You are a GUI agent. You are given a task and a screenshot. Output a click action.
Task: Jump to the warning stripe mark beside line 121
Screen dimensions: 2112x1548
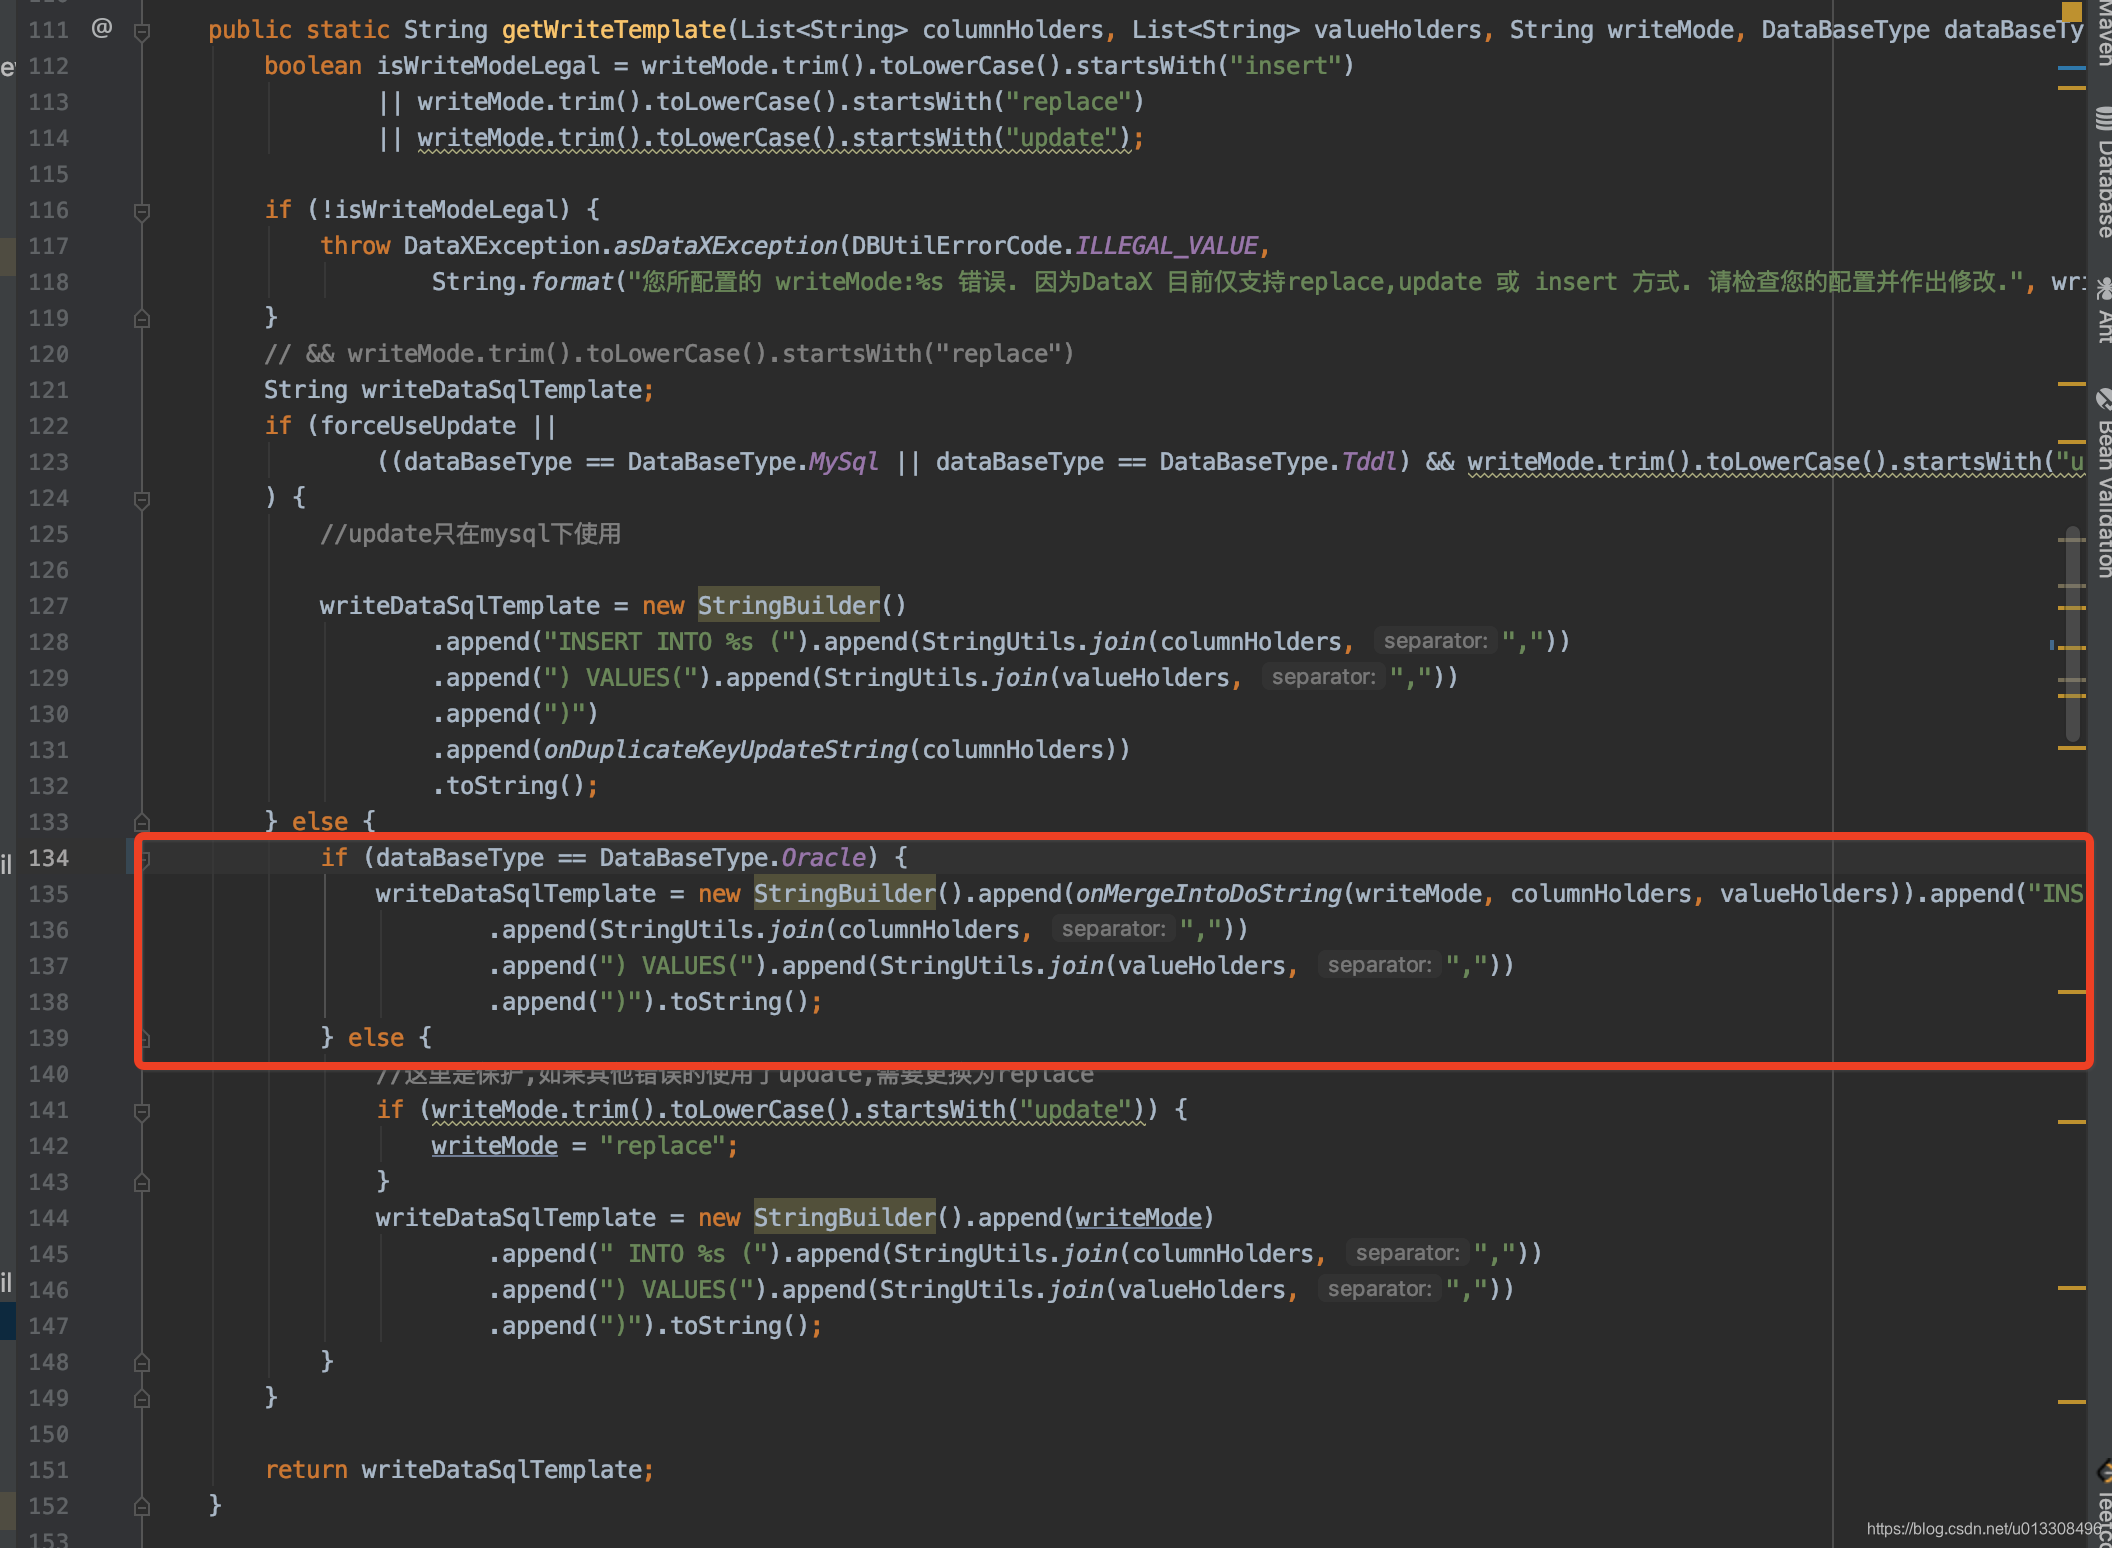[x=2071, y=383]
